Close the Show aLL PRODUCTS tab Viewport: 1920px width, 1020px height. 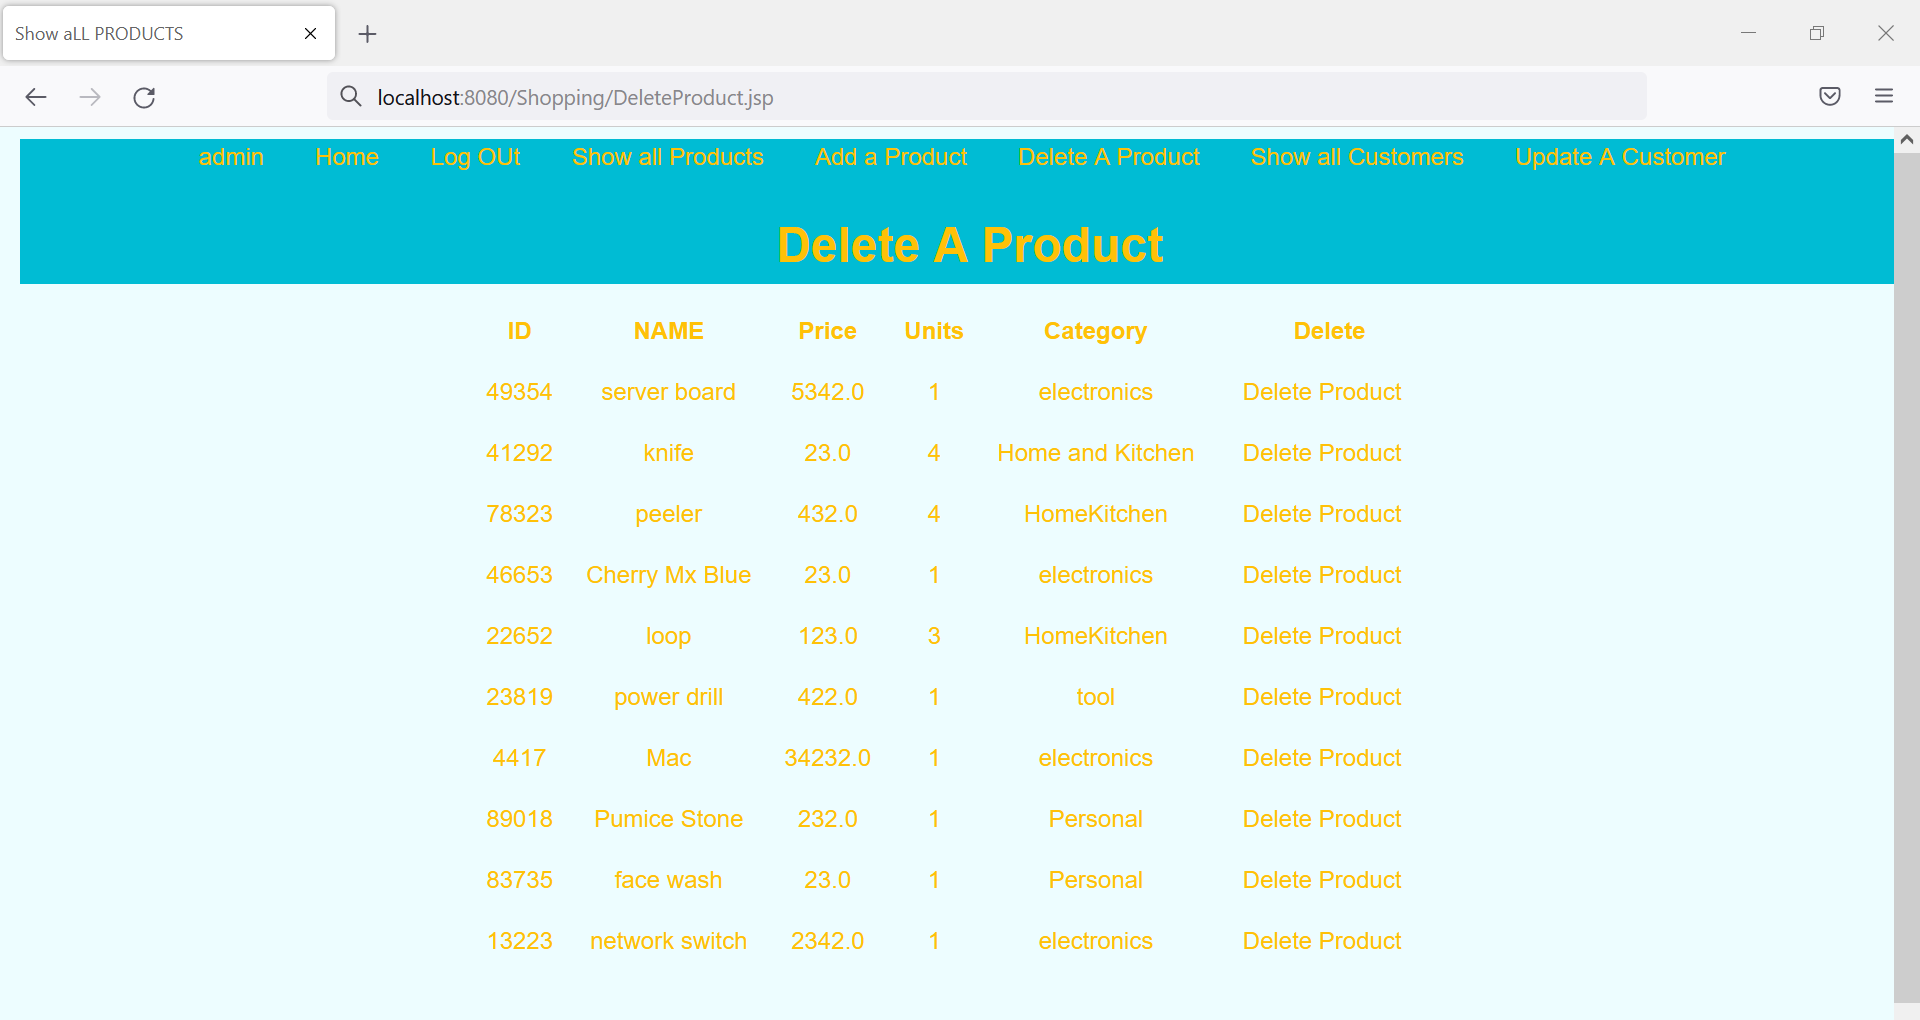310,33
